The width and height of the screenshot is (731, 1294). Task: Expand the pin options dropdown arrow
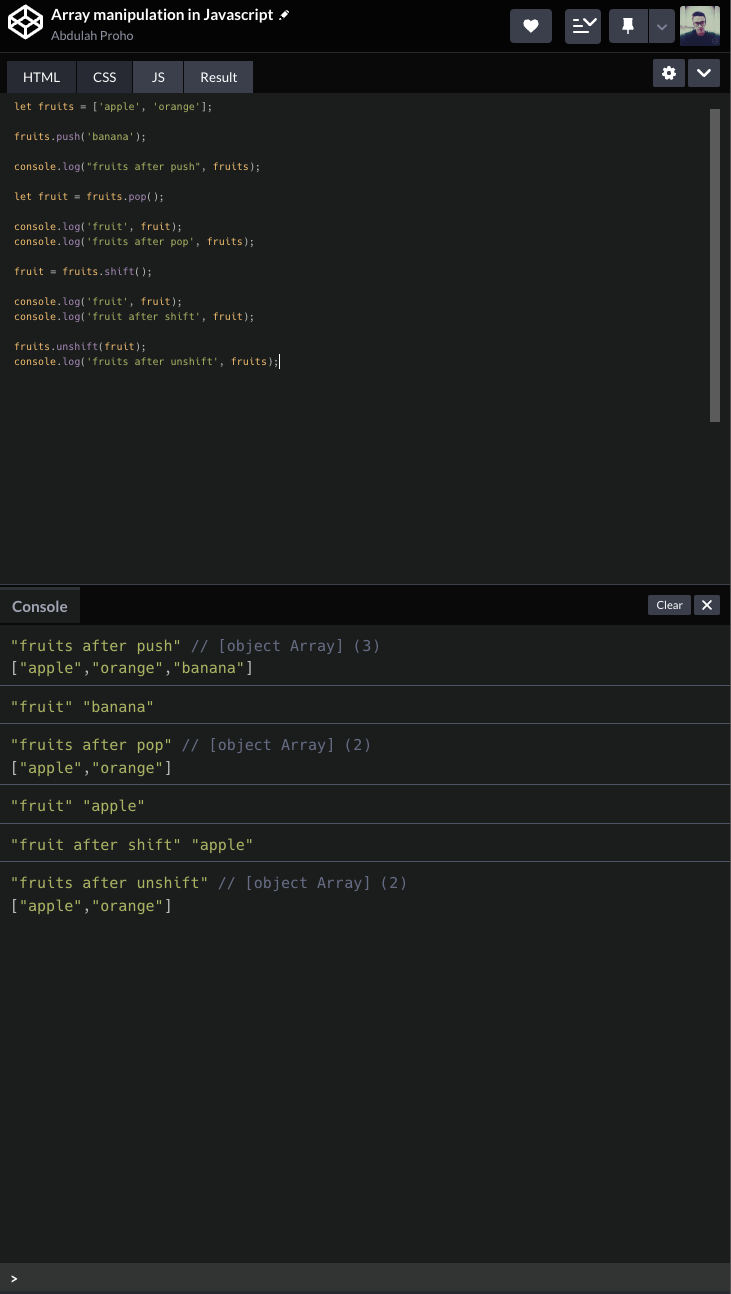point(661,27)
